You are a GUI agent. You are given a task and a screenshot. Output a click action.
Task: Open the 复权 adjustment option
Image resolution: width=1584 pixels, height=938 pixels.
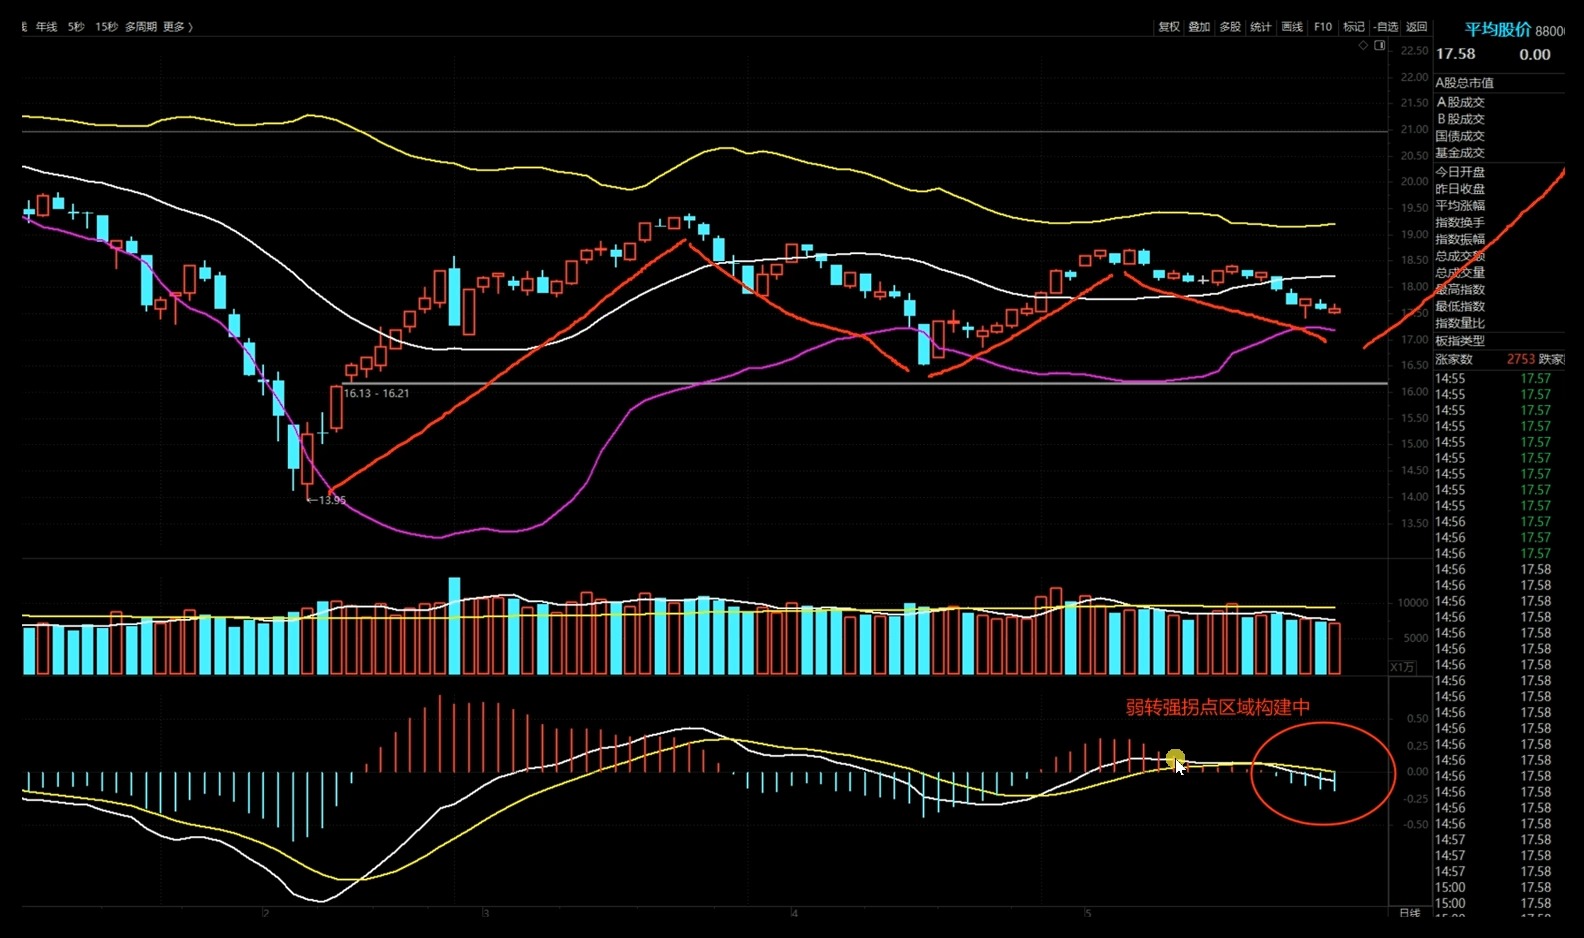(1169, 27)
